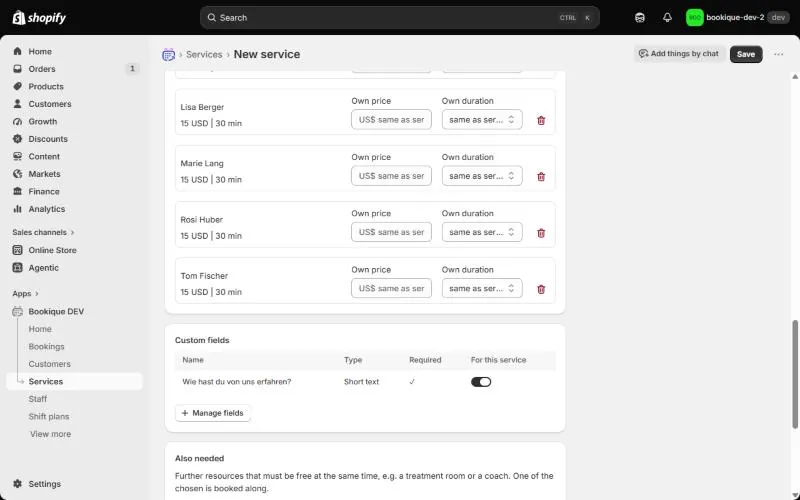Focus Rosi Huber's Own price field
The image size is (800, 500).
391,232
